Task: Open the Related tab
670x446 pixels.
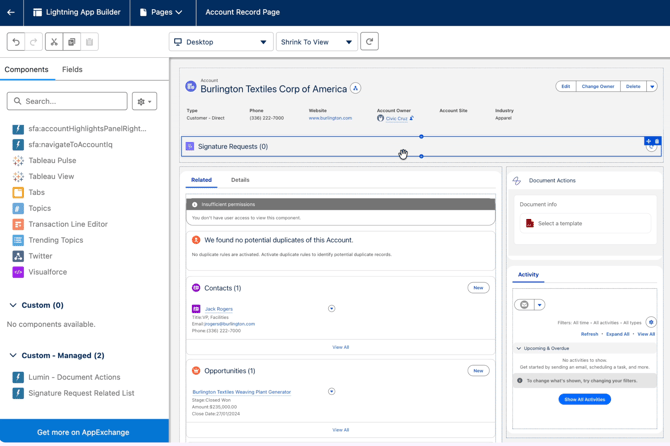Action: (x=201, y=180)
